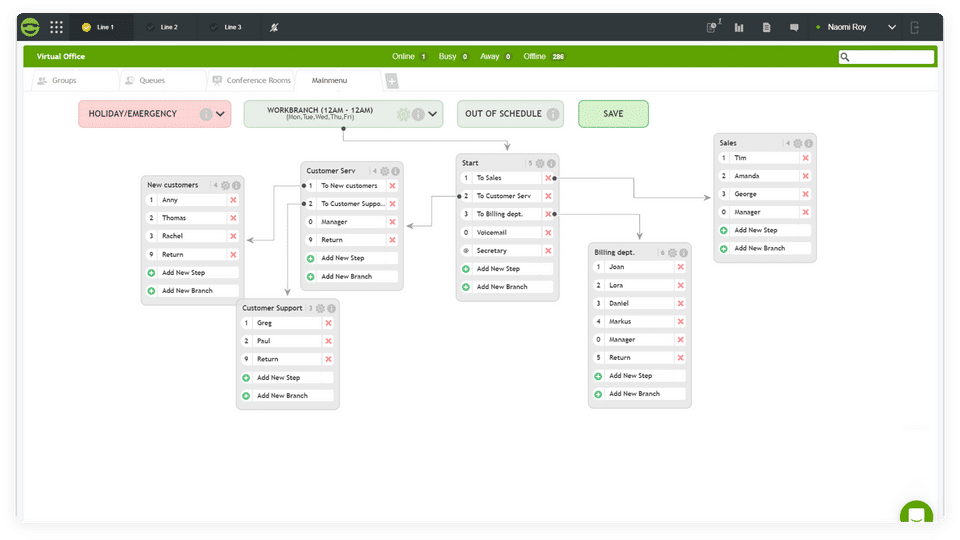The height and width of the screenshot is (540, 960).
Task: Switch to the Groups tab
Action: click(x=74, y=81)
